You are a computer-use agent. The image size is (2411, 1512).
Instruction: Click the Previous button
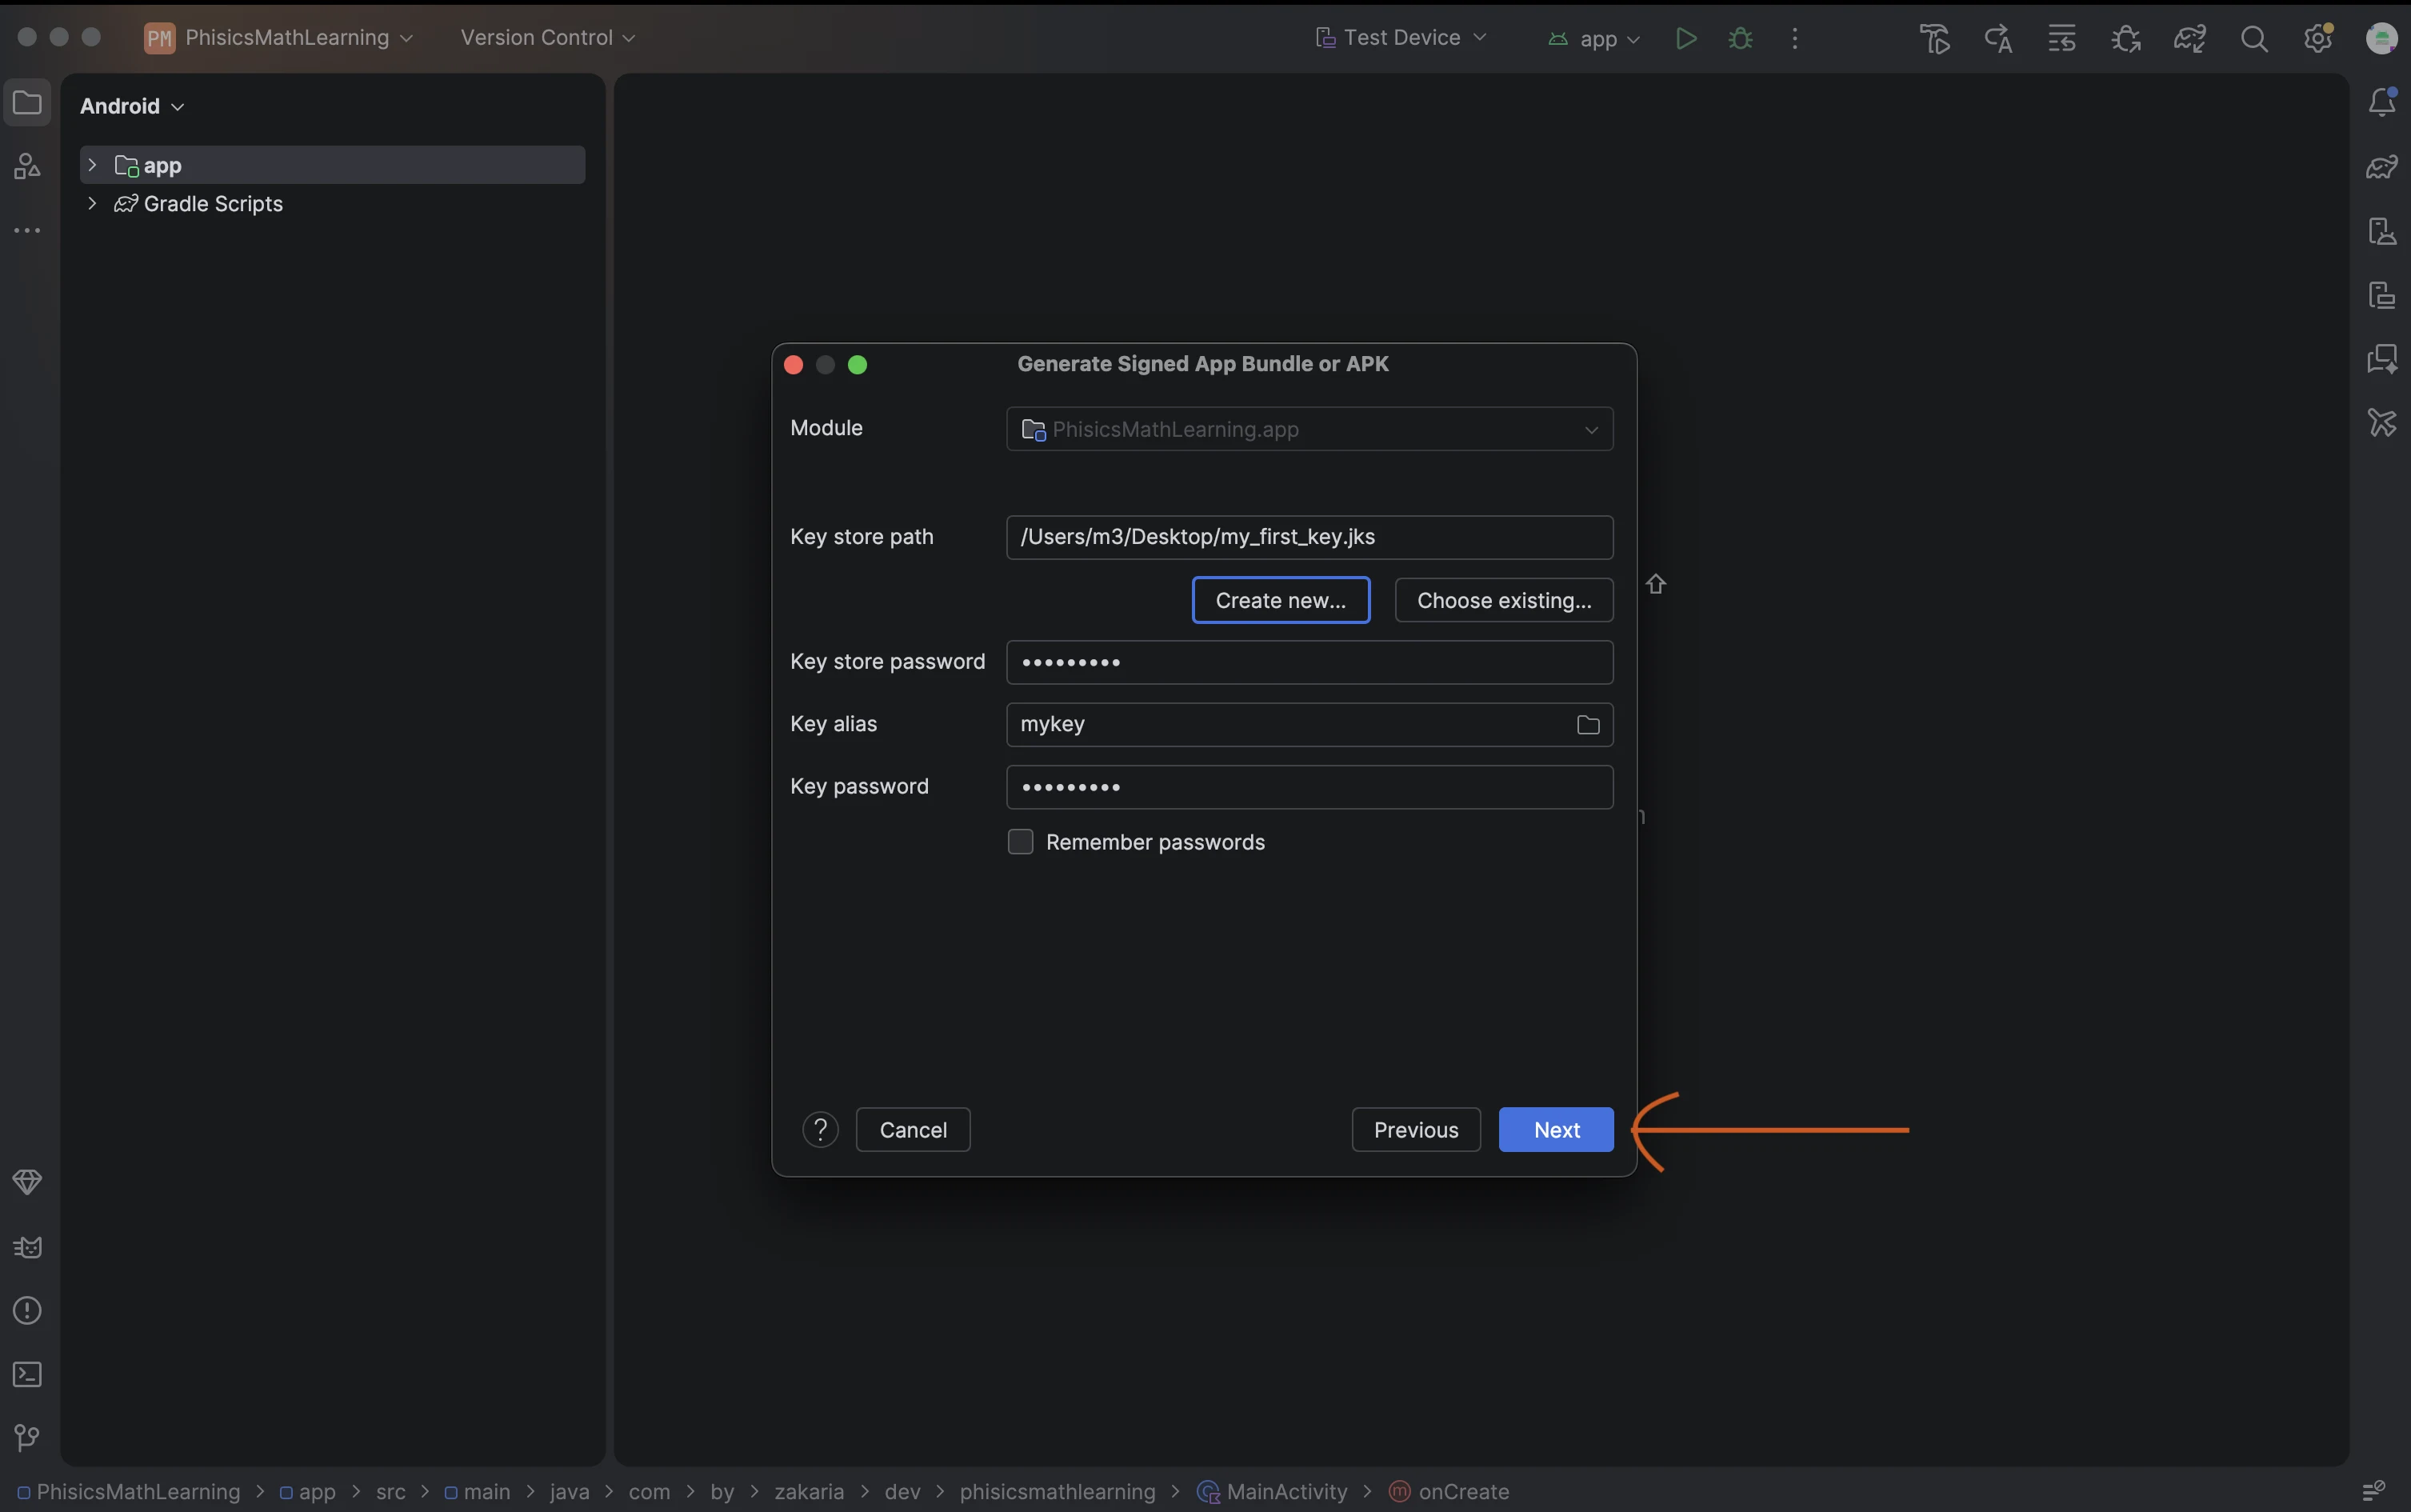coord(1416,1130)
